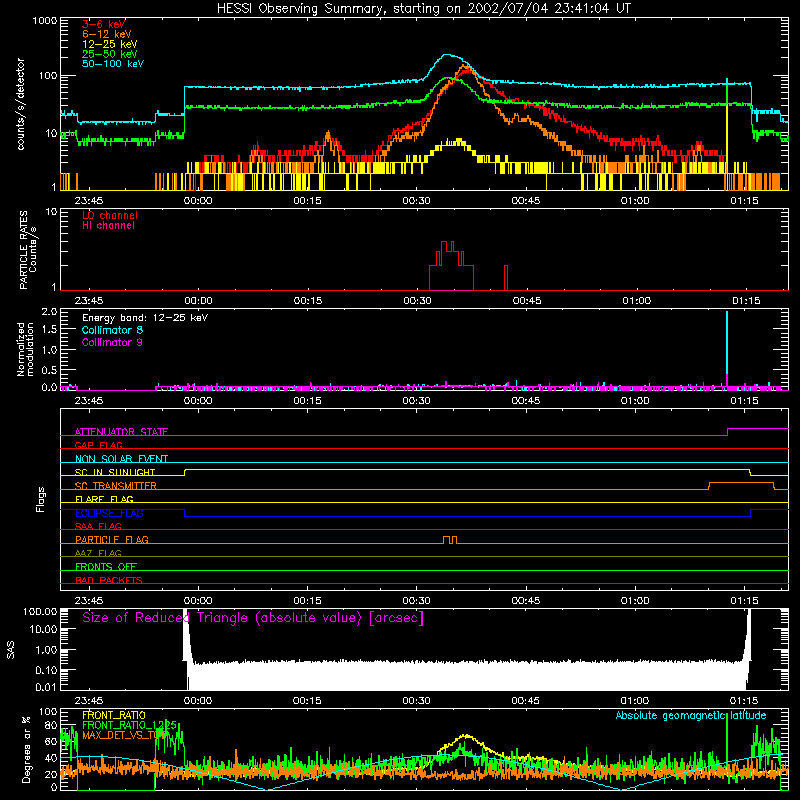Screen dimensions: 800x800
Task: Click the counts/s/detector axis label
Action: (x=21, y=104)
